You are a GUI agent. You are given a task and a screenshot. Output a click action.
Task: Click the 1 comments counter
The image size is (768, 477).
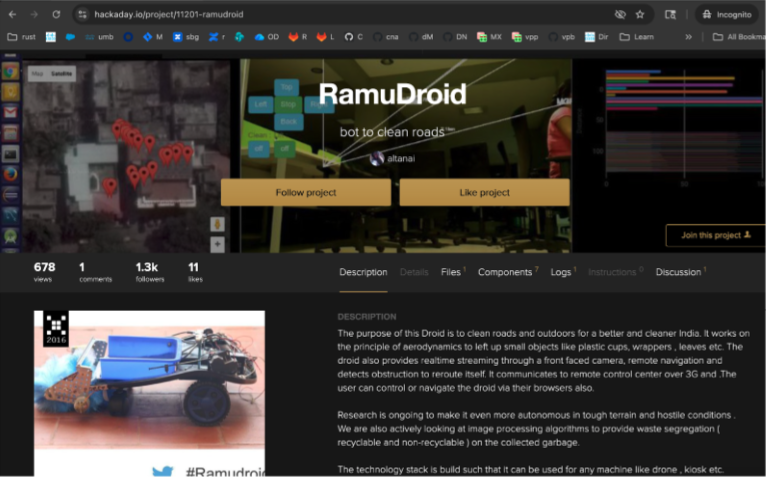tap(96, 272)
